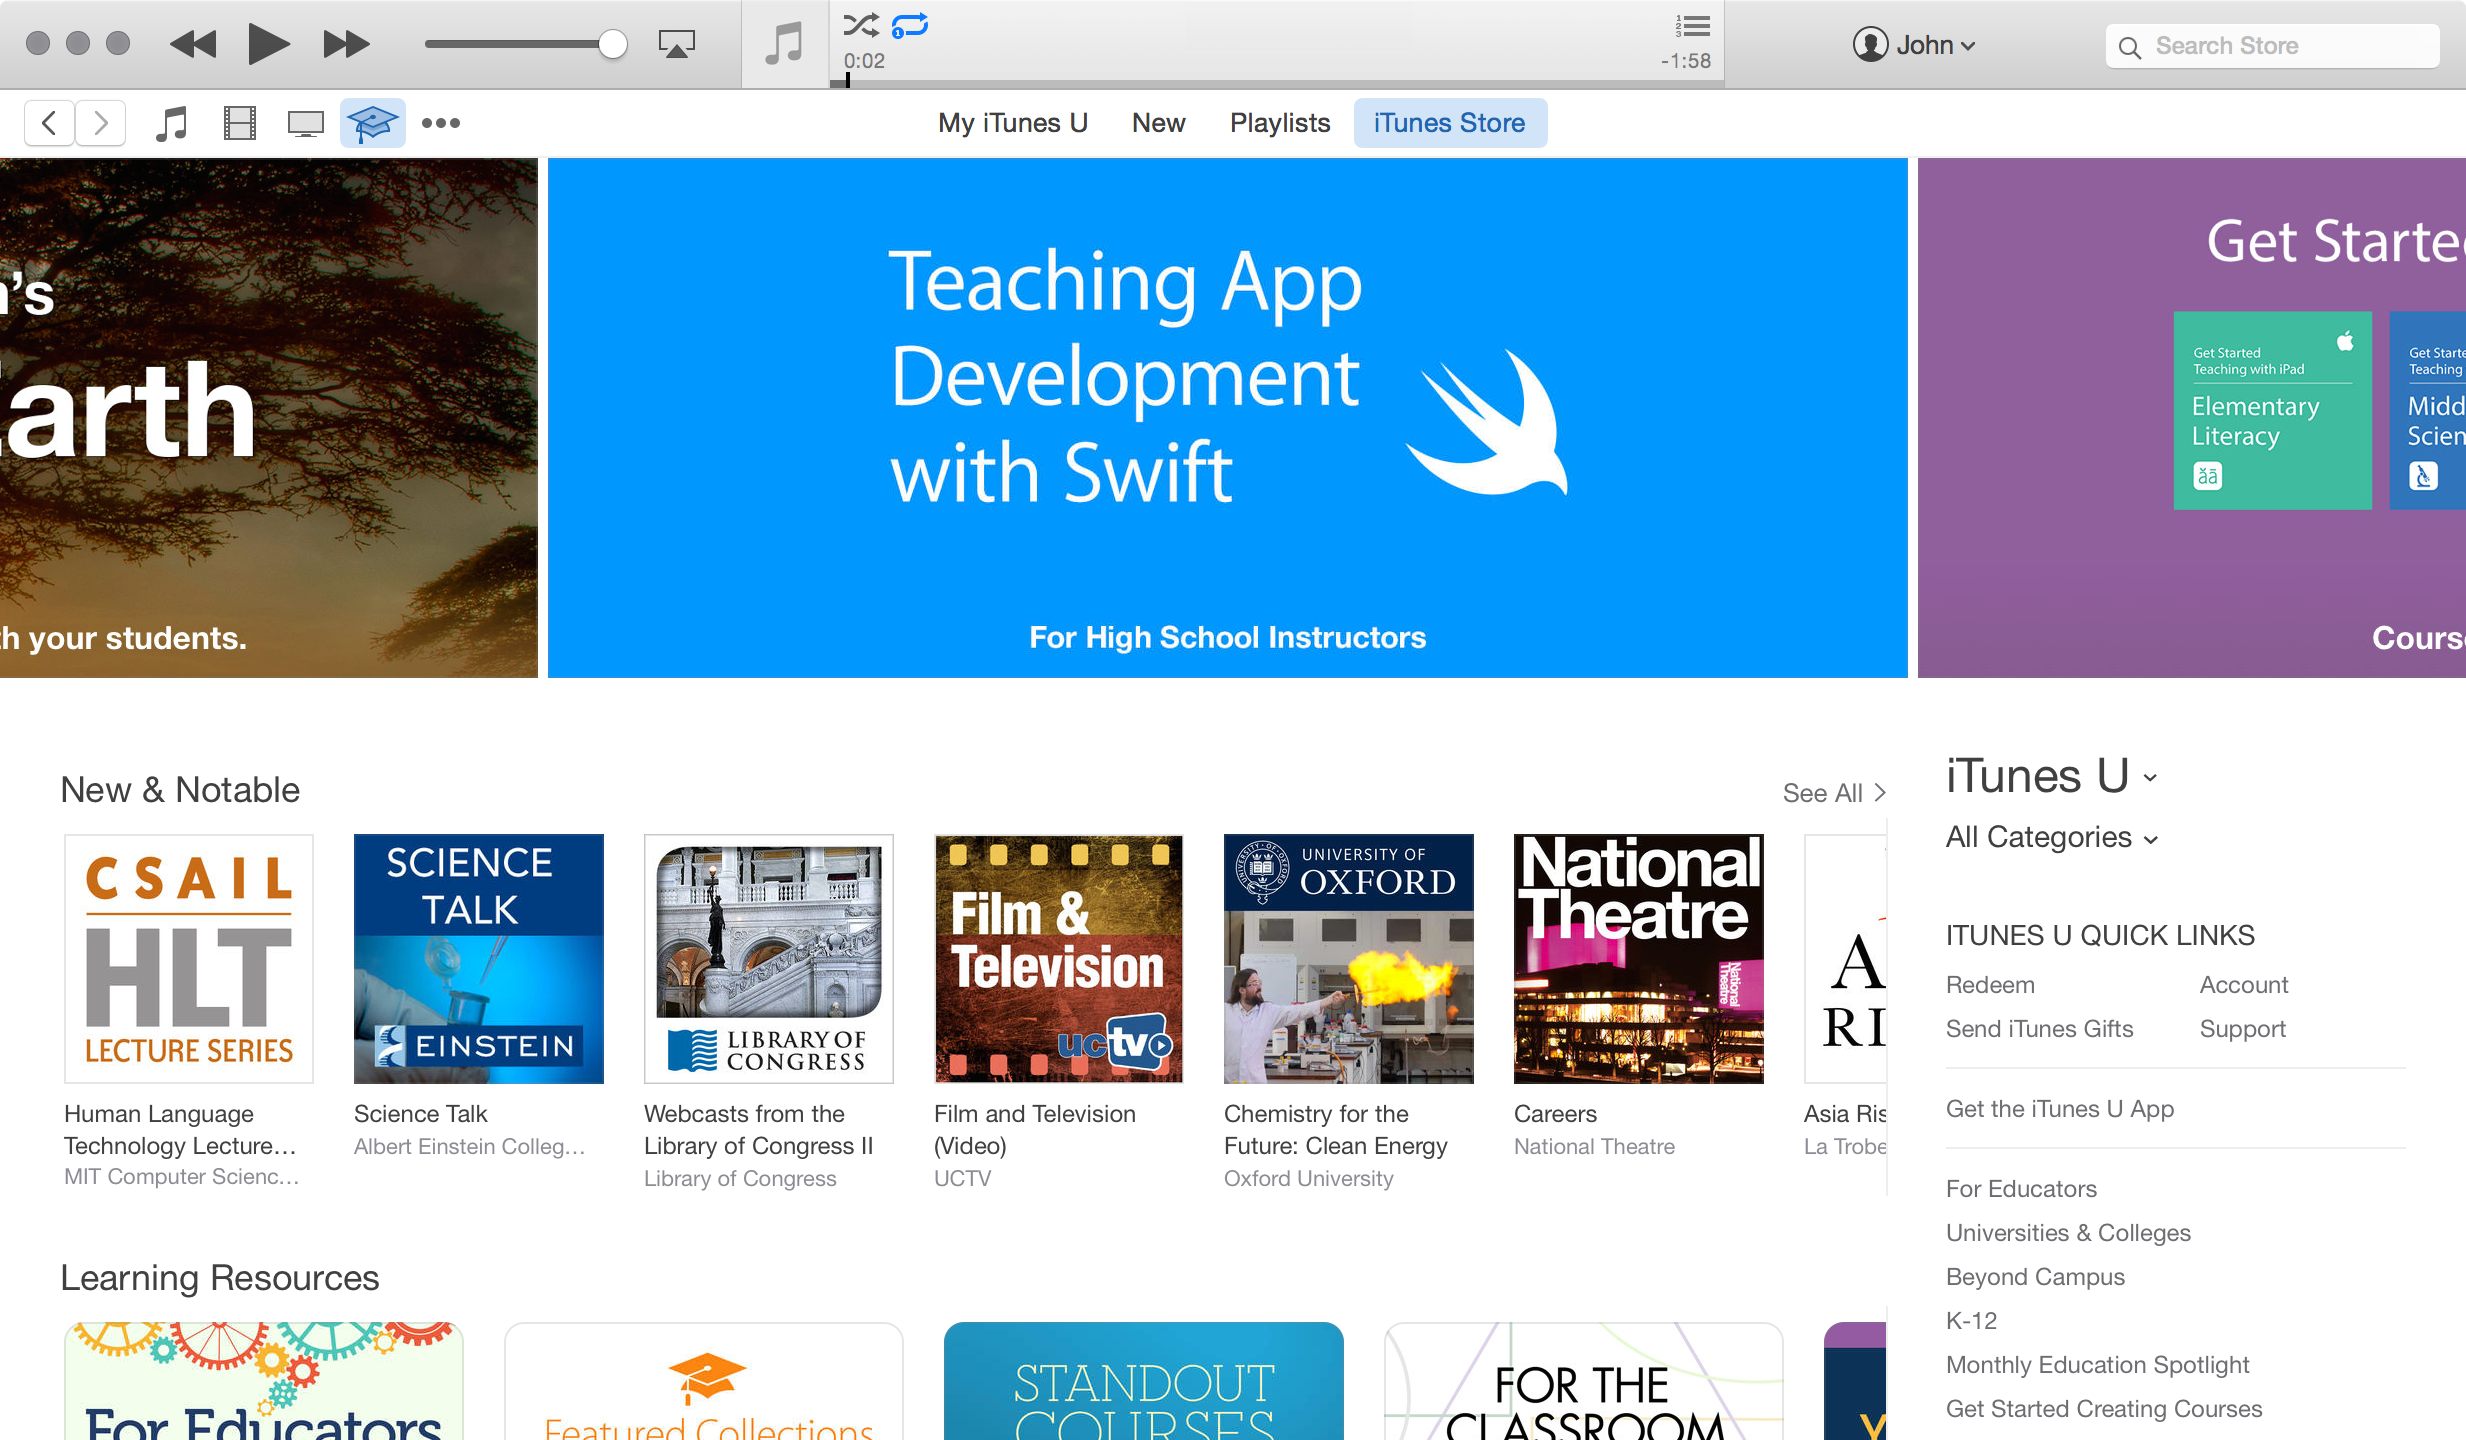Open the AirPlay icon
The image size is (2466, 1440).
[x=677, y=44]
